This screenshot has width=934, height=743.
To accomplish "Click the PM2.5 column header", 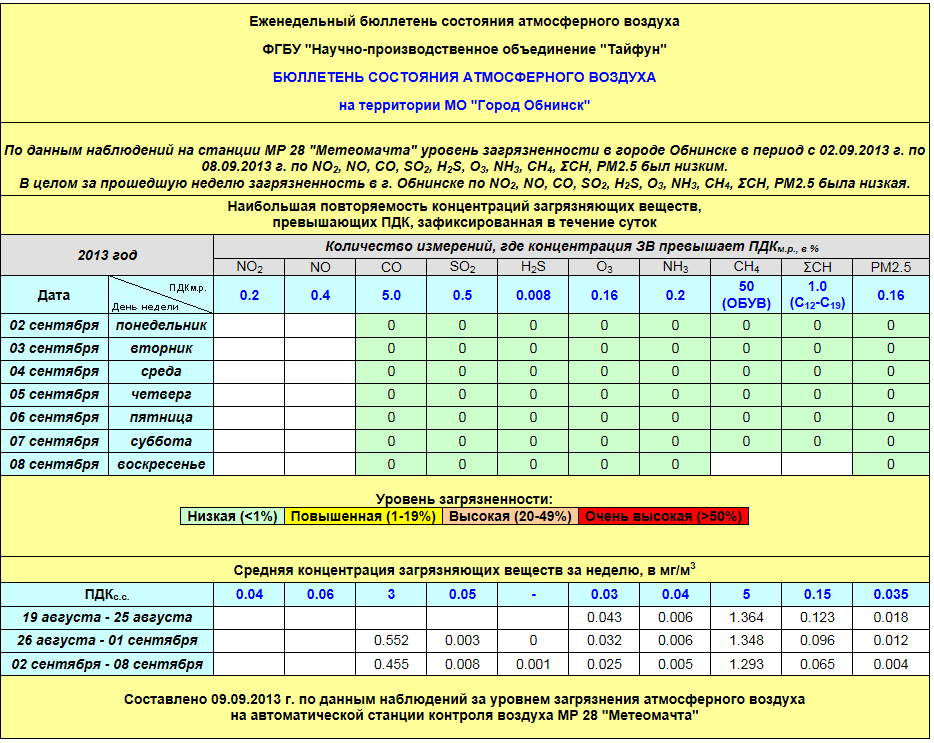I will tap(890, 267).
